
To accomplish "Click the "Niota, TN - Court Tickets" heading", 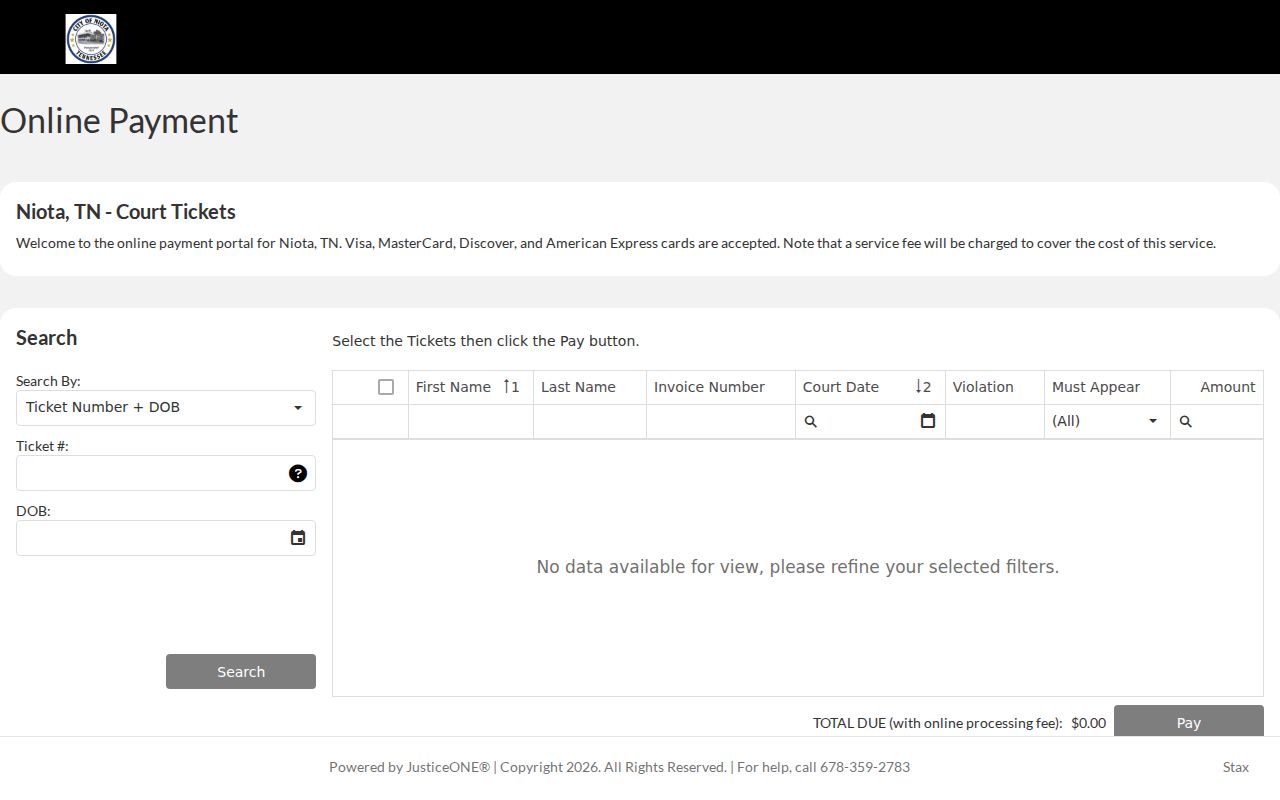I will click(126, 212).
